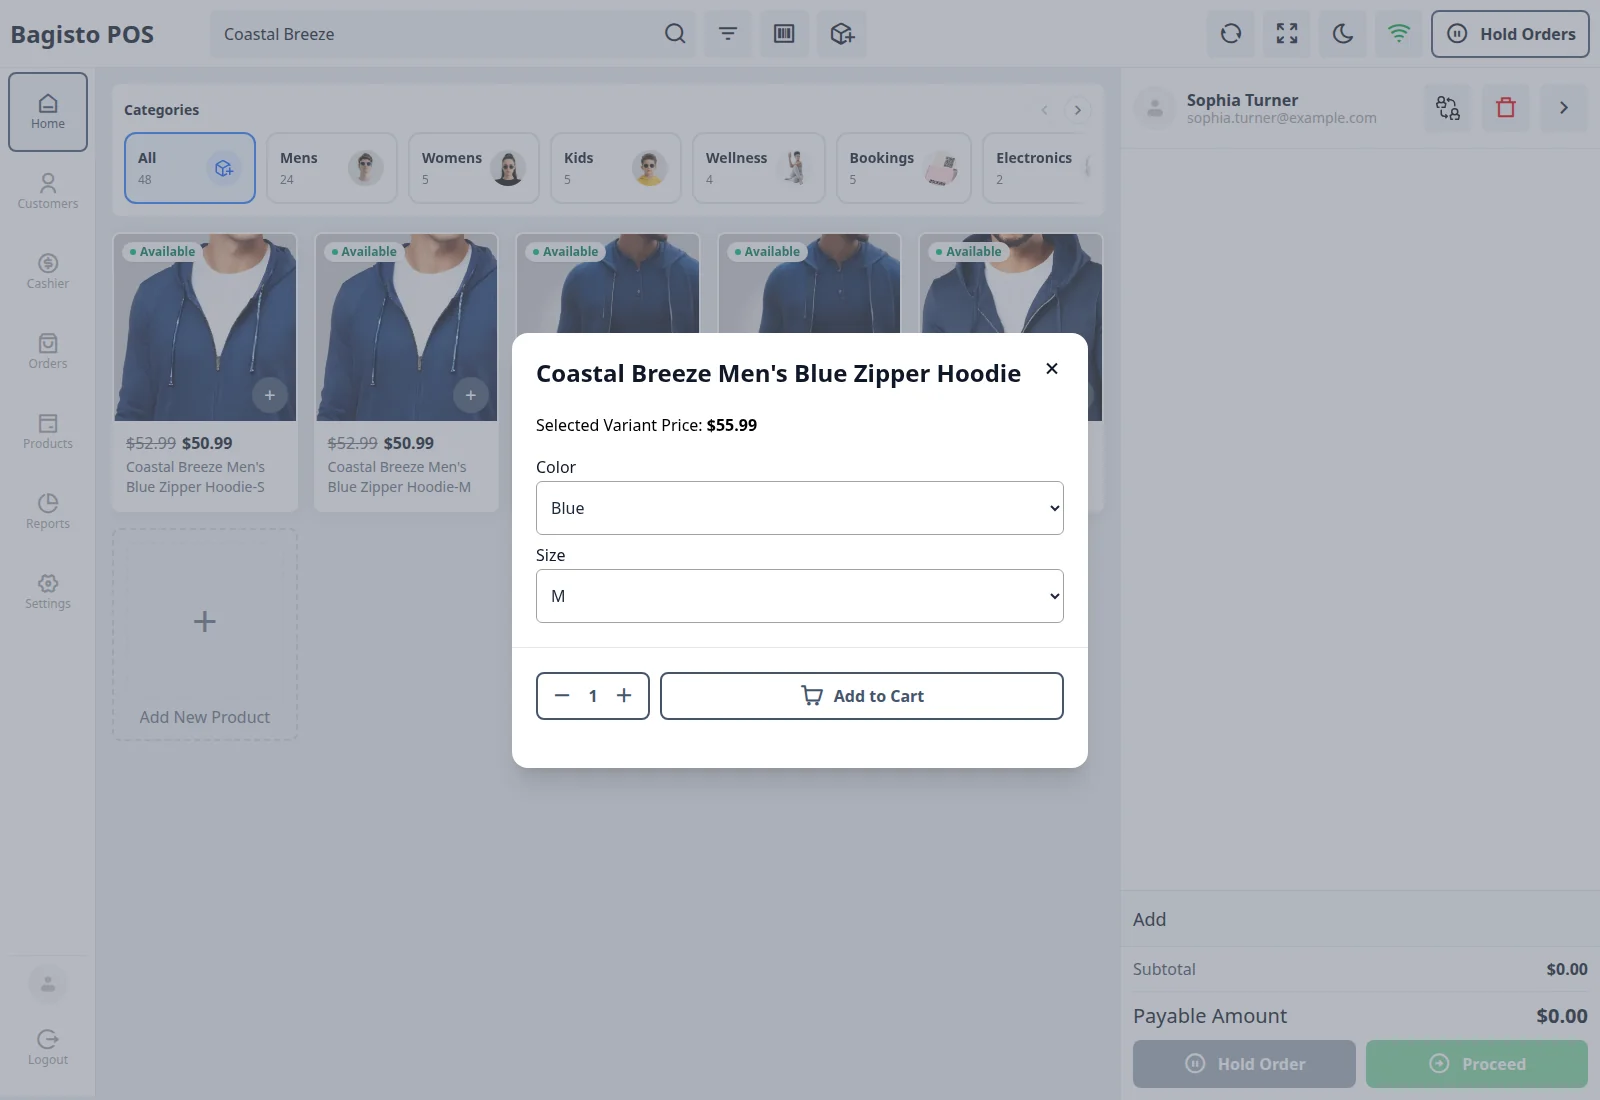Click the fifth hoodie product image
This screenshot has width=1600, height=1100.
click(x=1012, y=284)
